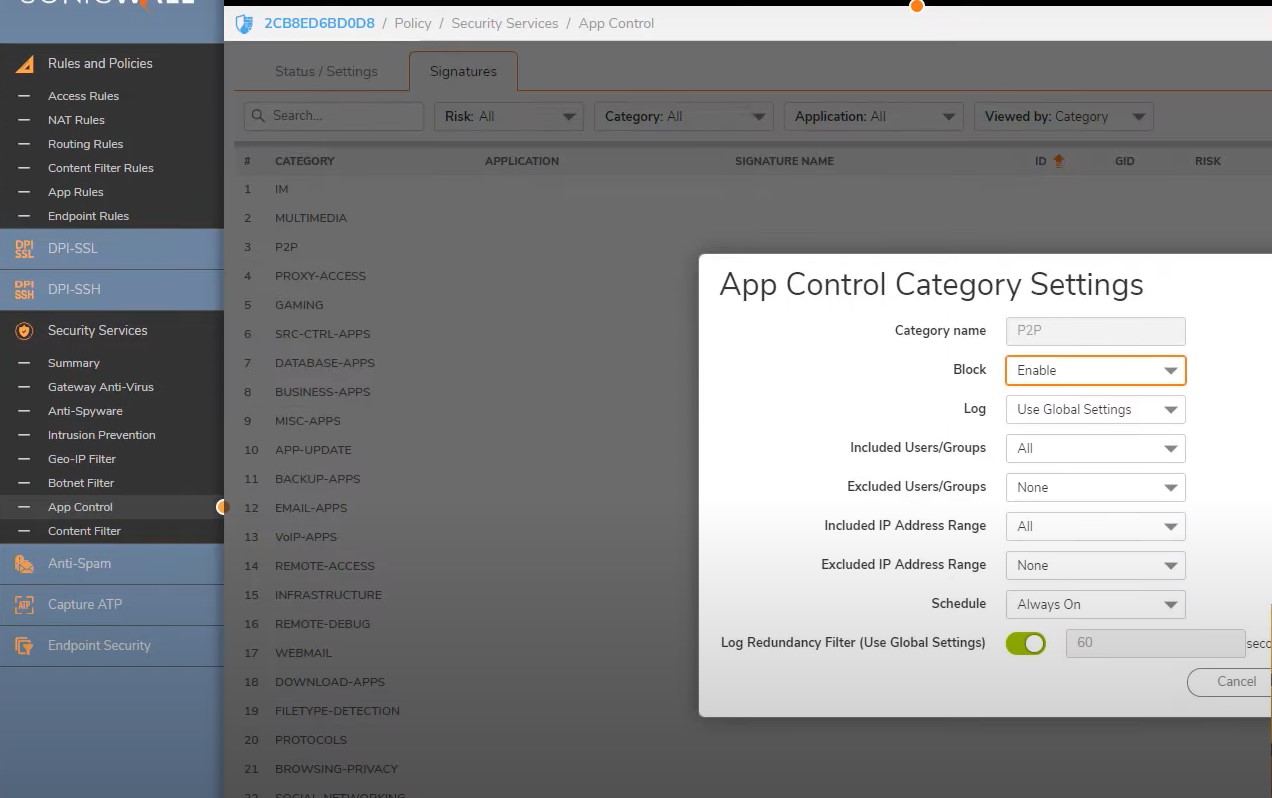Click the Anti-Spam sidebar icon
This screenshot has height=798, width=1272.
tap(24, 564)
